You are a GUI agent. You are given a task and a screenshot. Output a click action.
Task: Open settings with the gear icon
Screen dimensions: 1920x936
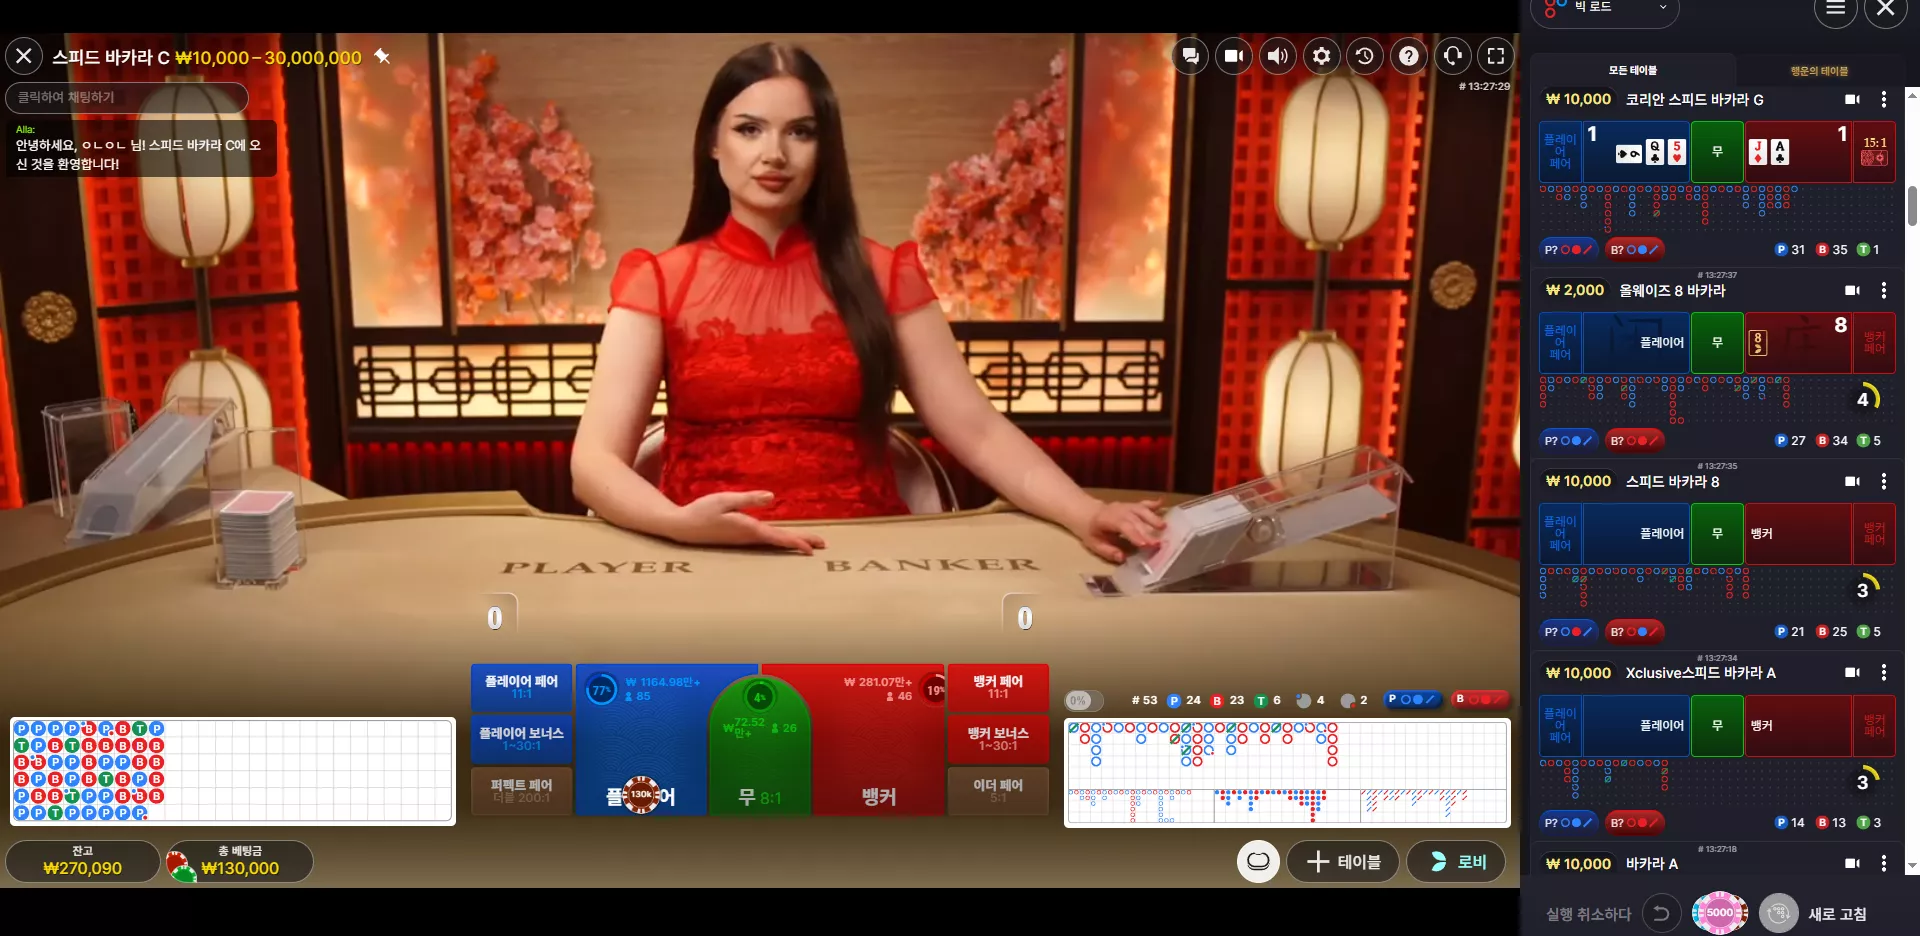[1321, 56]
